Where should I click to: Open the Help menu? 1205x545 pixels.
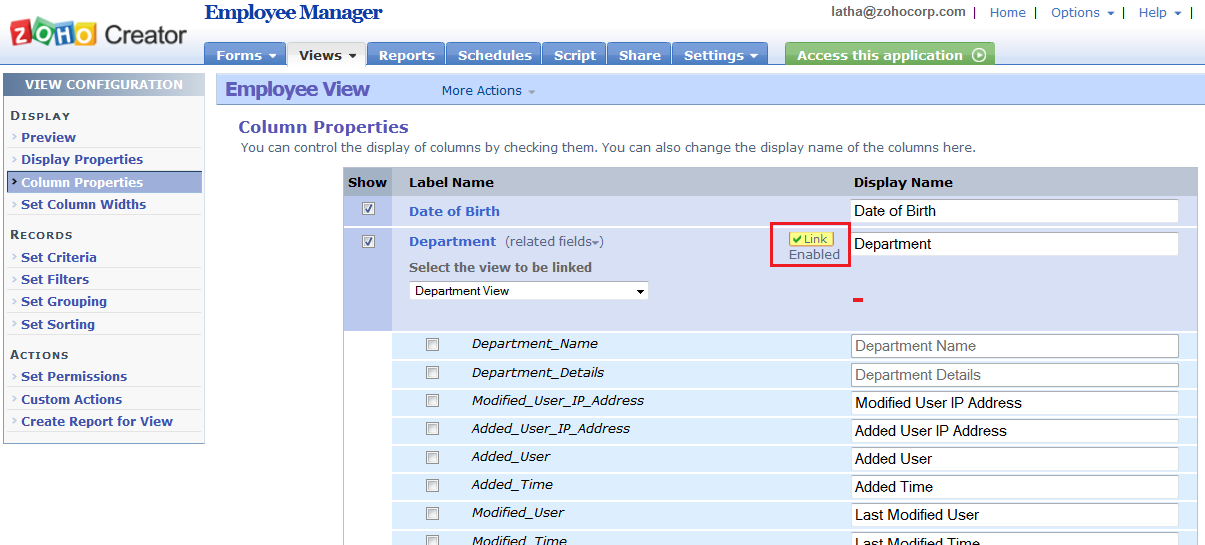coord(1159,12)
